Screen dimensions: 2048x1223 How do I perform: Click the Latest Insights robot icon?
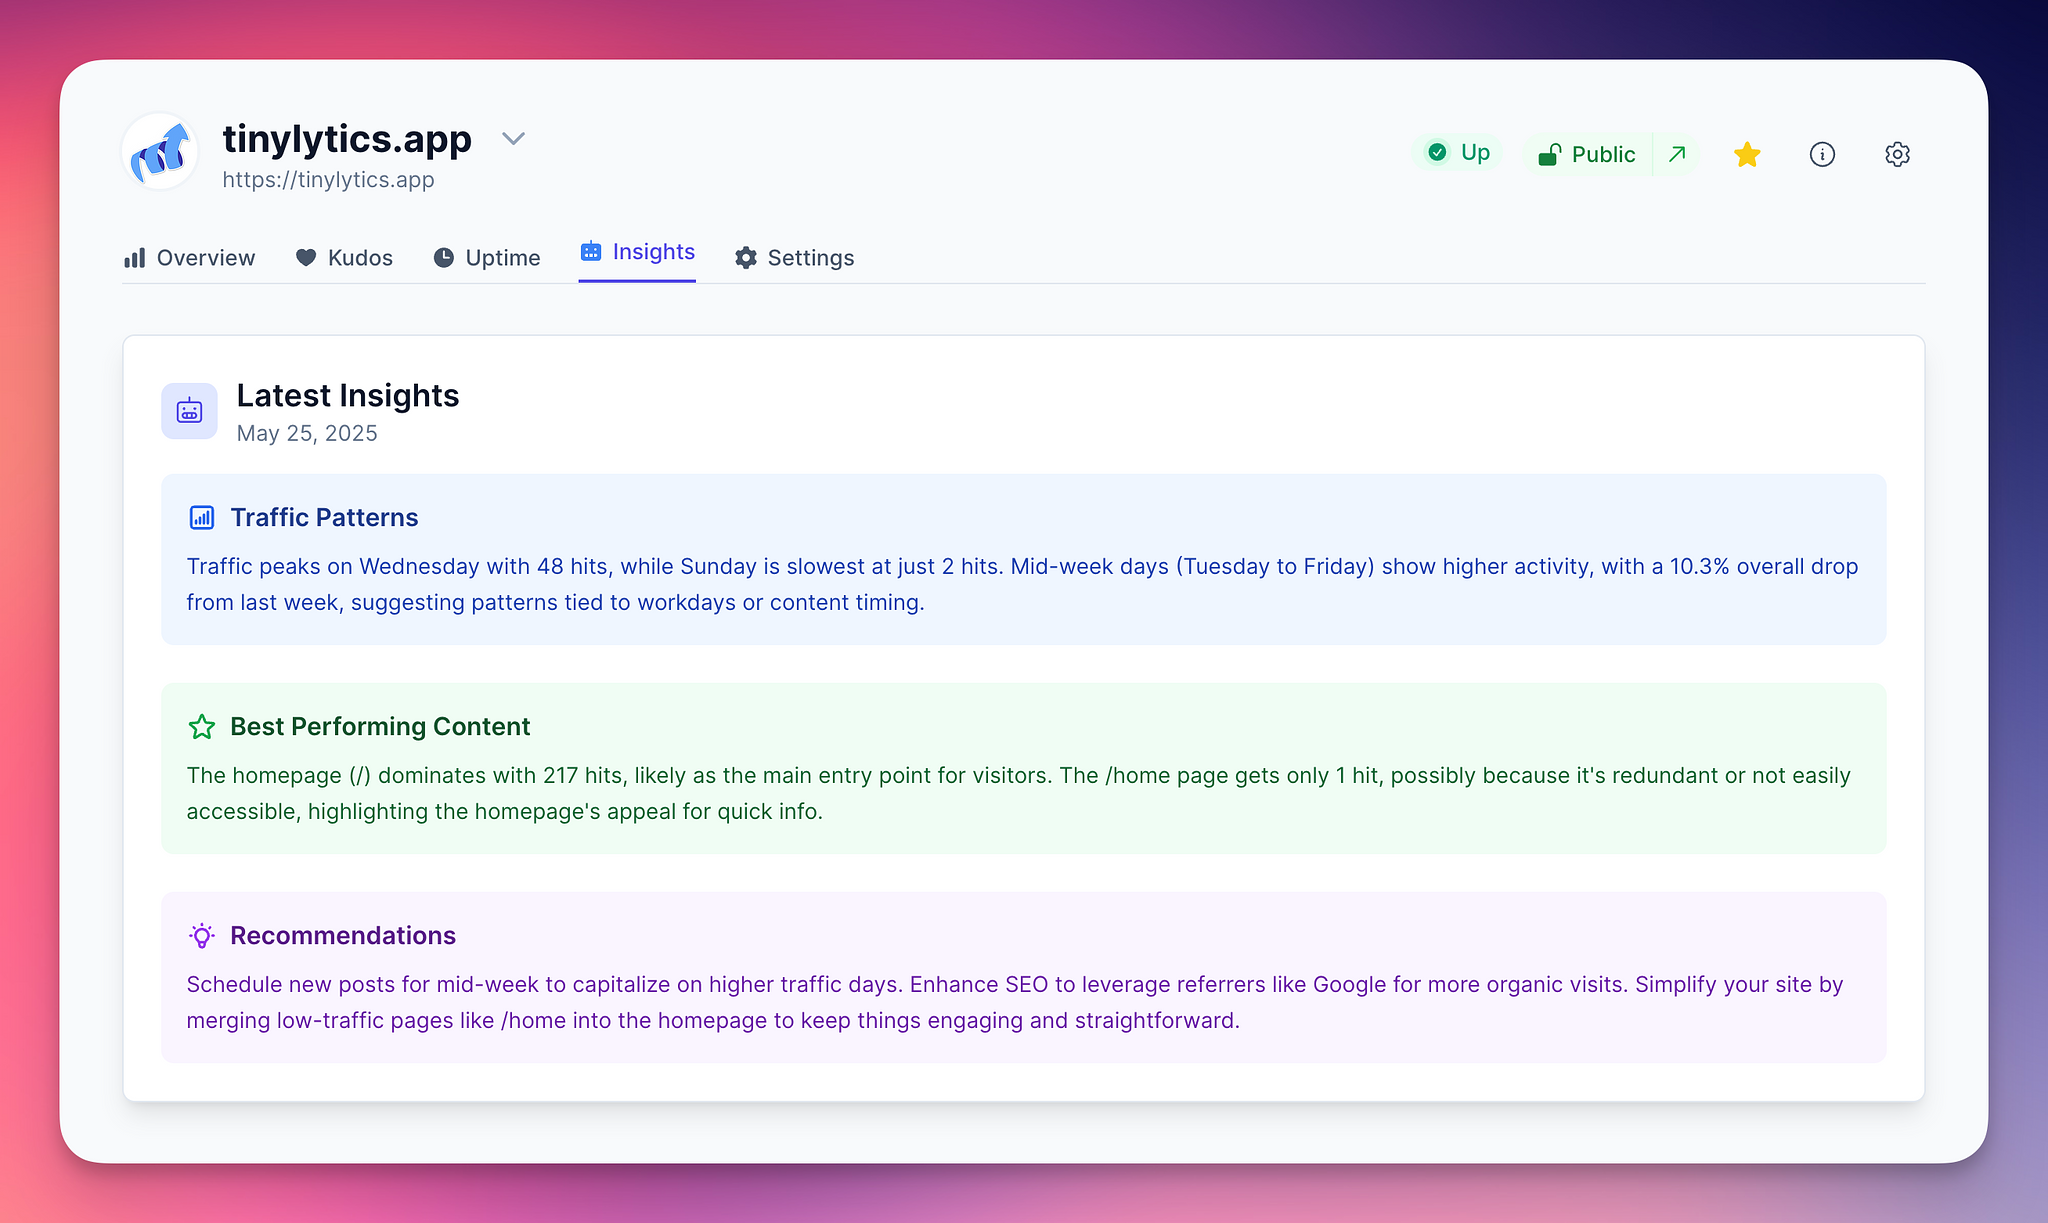(x=189, y=411)
